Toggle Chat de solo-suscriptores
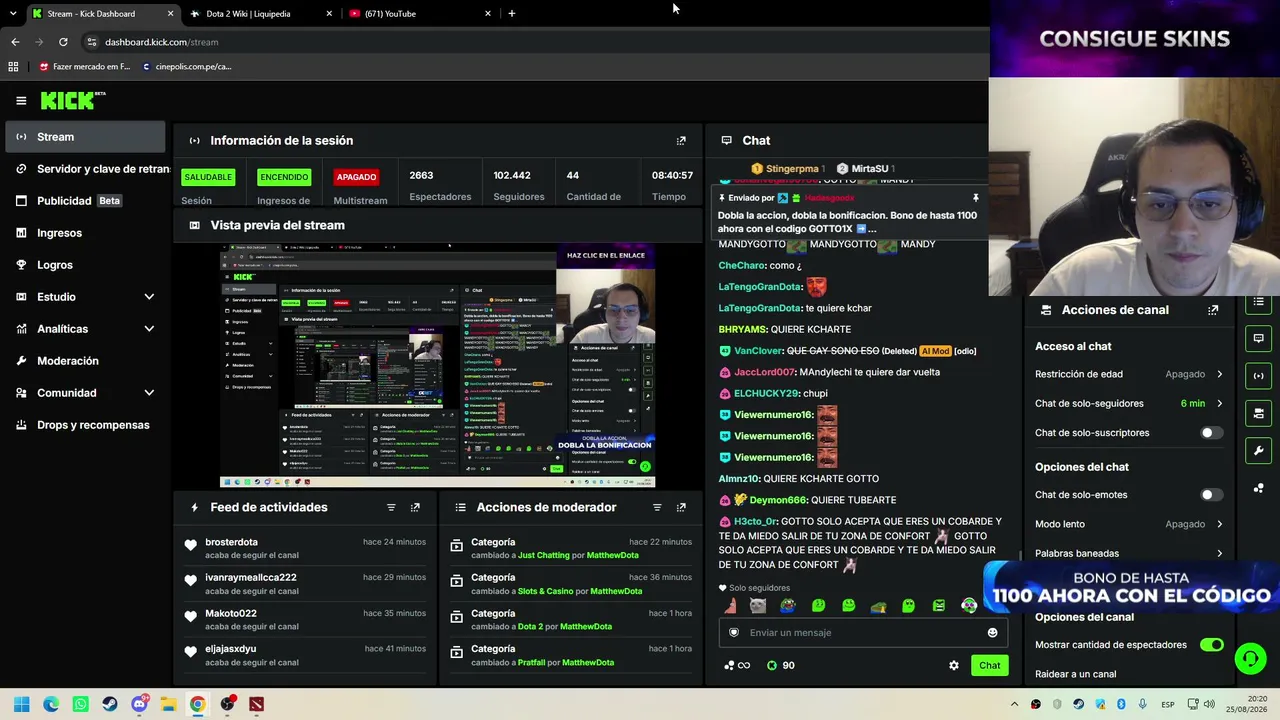 coord(1211,433)
